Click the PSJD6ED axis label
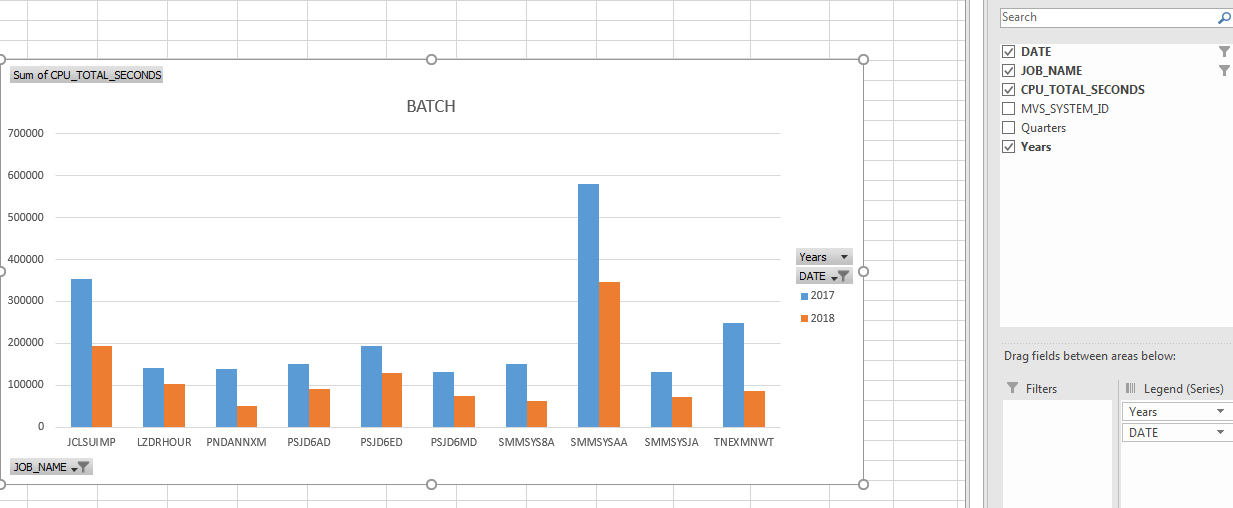The width and height of the screenshot is (1233, 508). click(x=381, y=442)
